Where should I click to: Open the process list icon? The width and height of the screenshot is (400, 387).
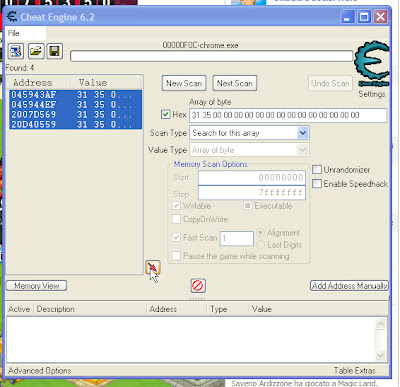[16, 51]
